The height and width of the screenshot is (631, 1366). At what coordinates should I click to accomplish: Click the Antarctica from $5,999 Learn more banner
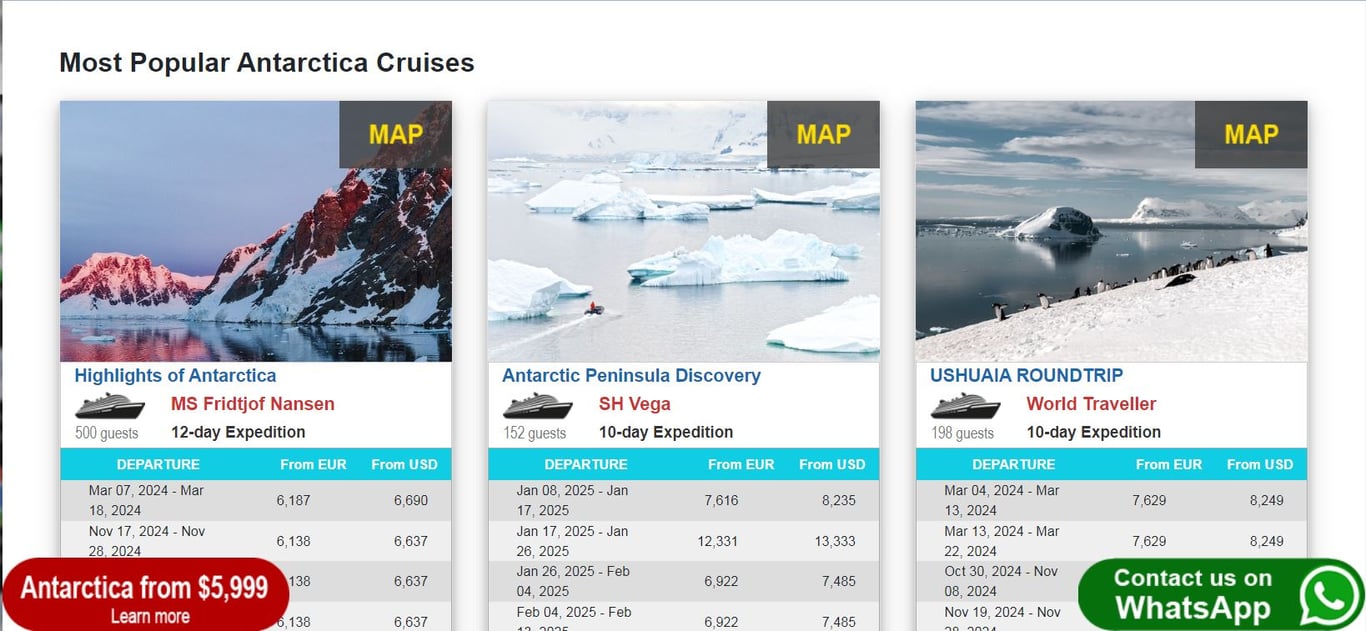point(145,595)
